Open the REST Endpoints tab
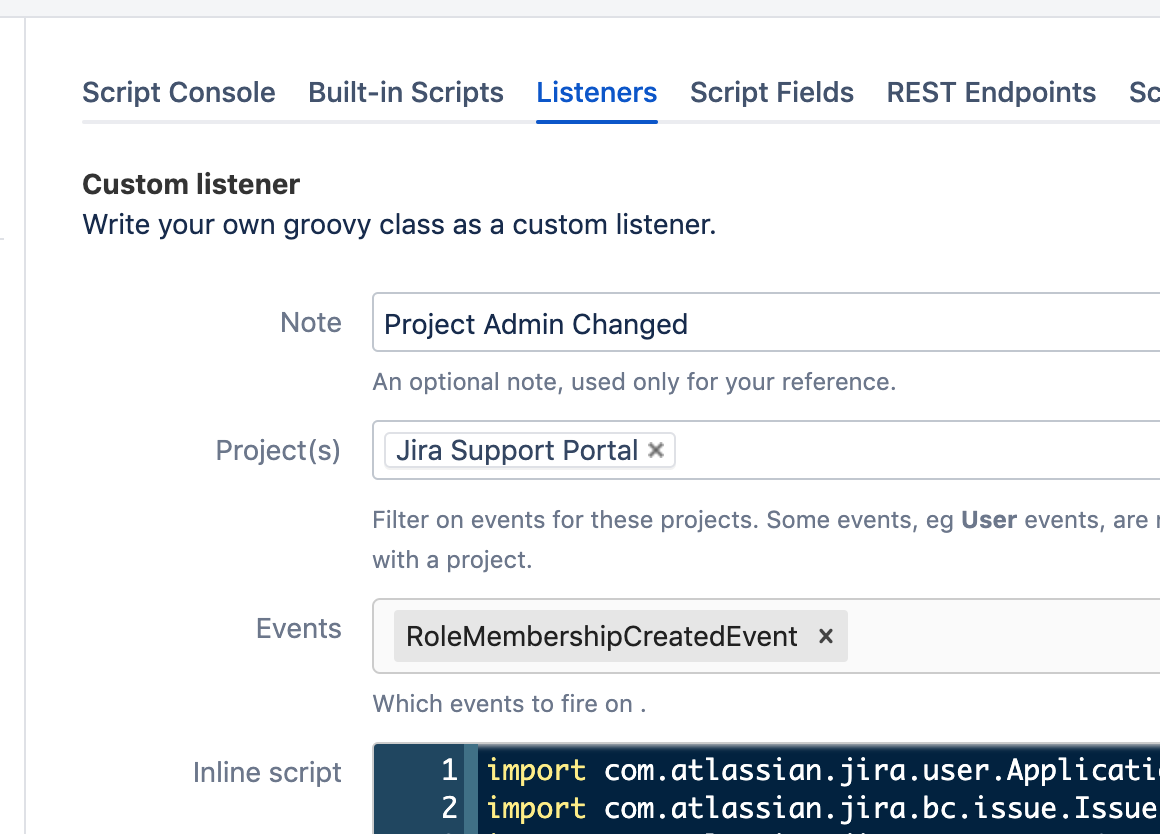This screenshot has width=1160, height=834. (x=991, y=93)
